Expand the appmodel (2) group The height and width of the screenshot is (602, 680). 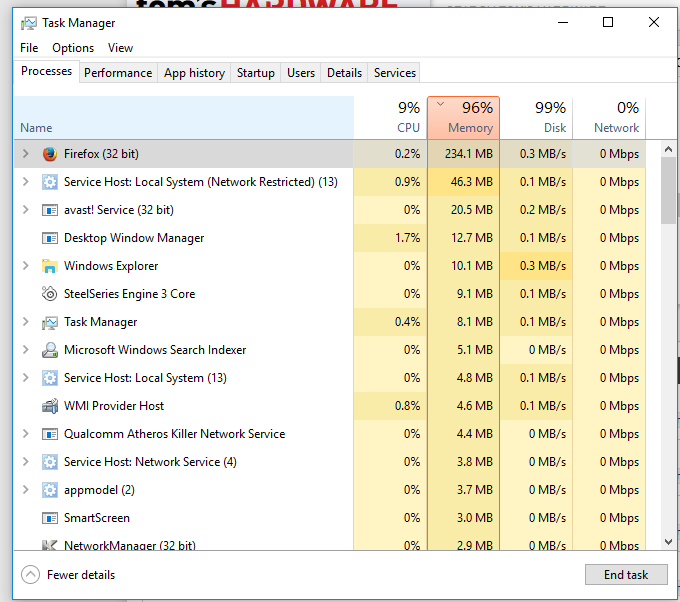point(26,490)
